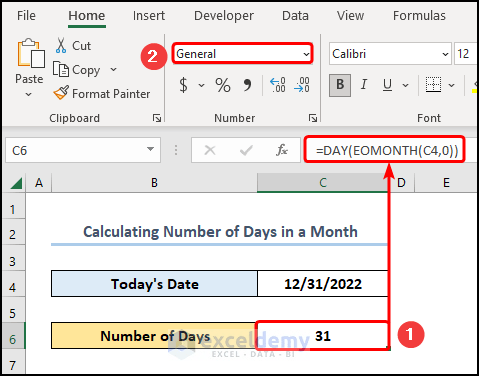Switch to the Home tab
479x376 pixels.
[x=87, y=16]
